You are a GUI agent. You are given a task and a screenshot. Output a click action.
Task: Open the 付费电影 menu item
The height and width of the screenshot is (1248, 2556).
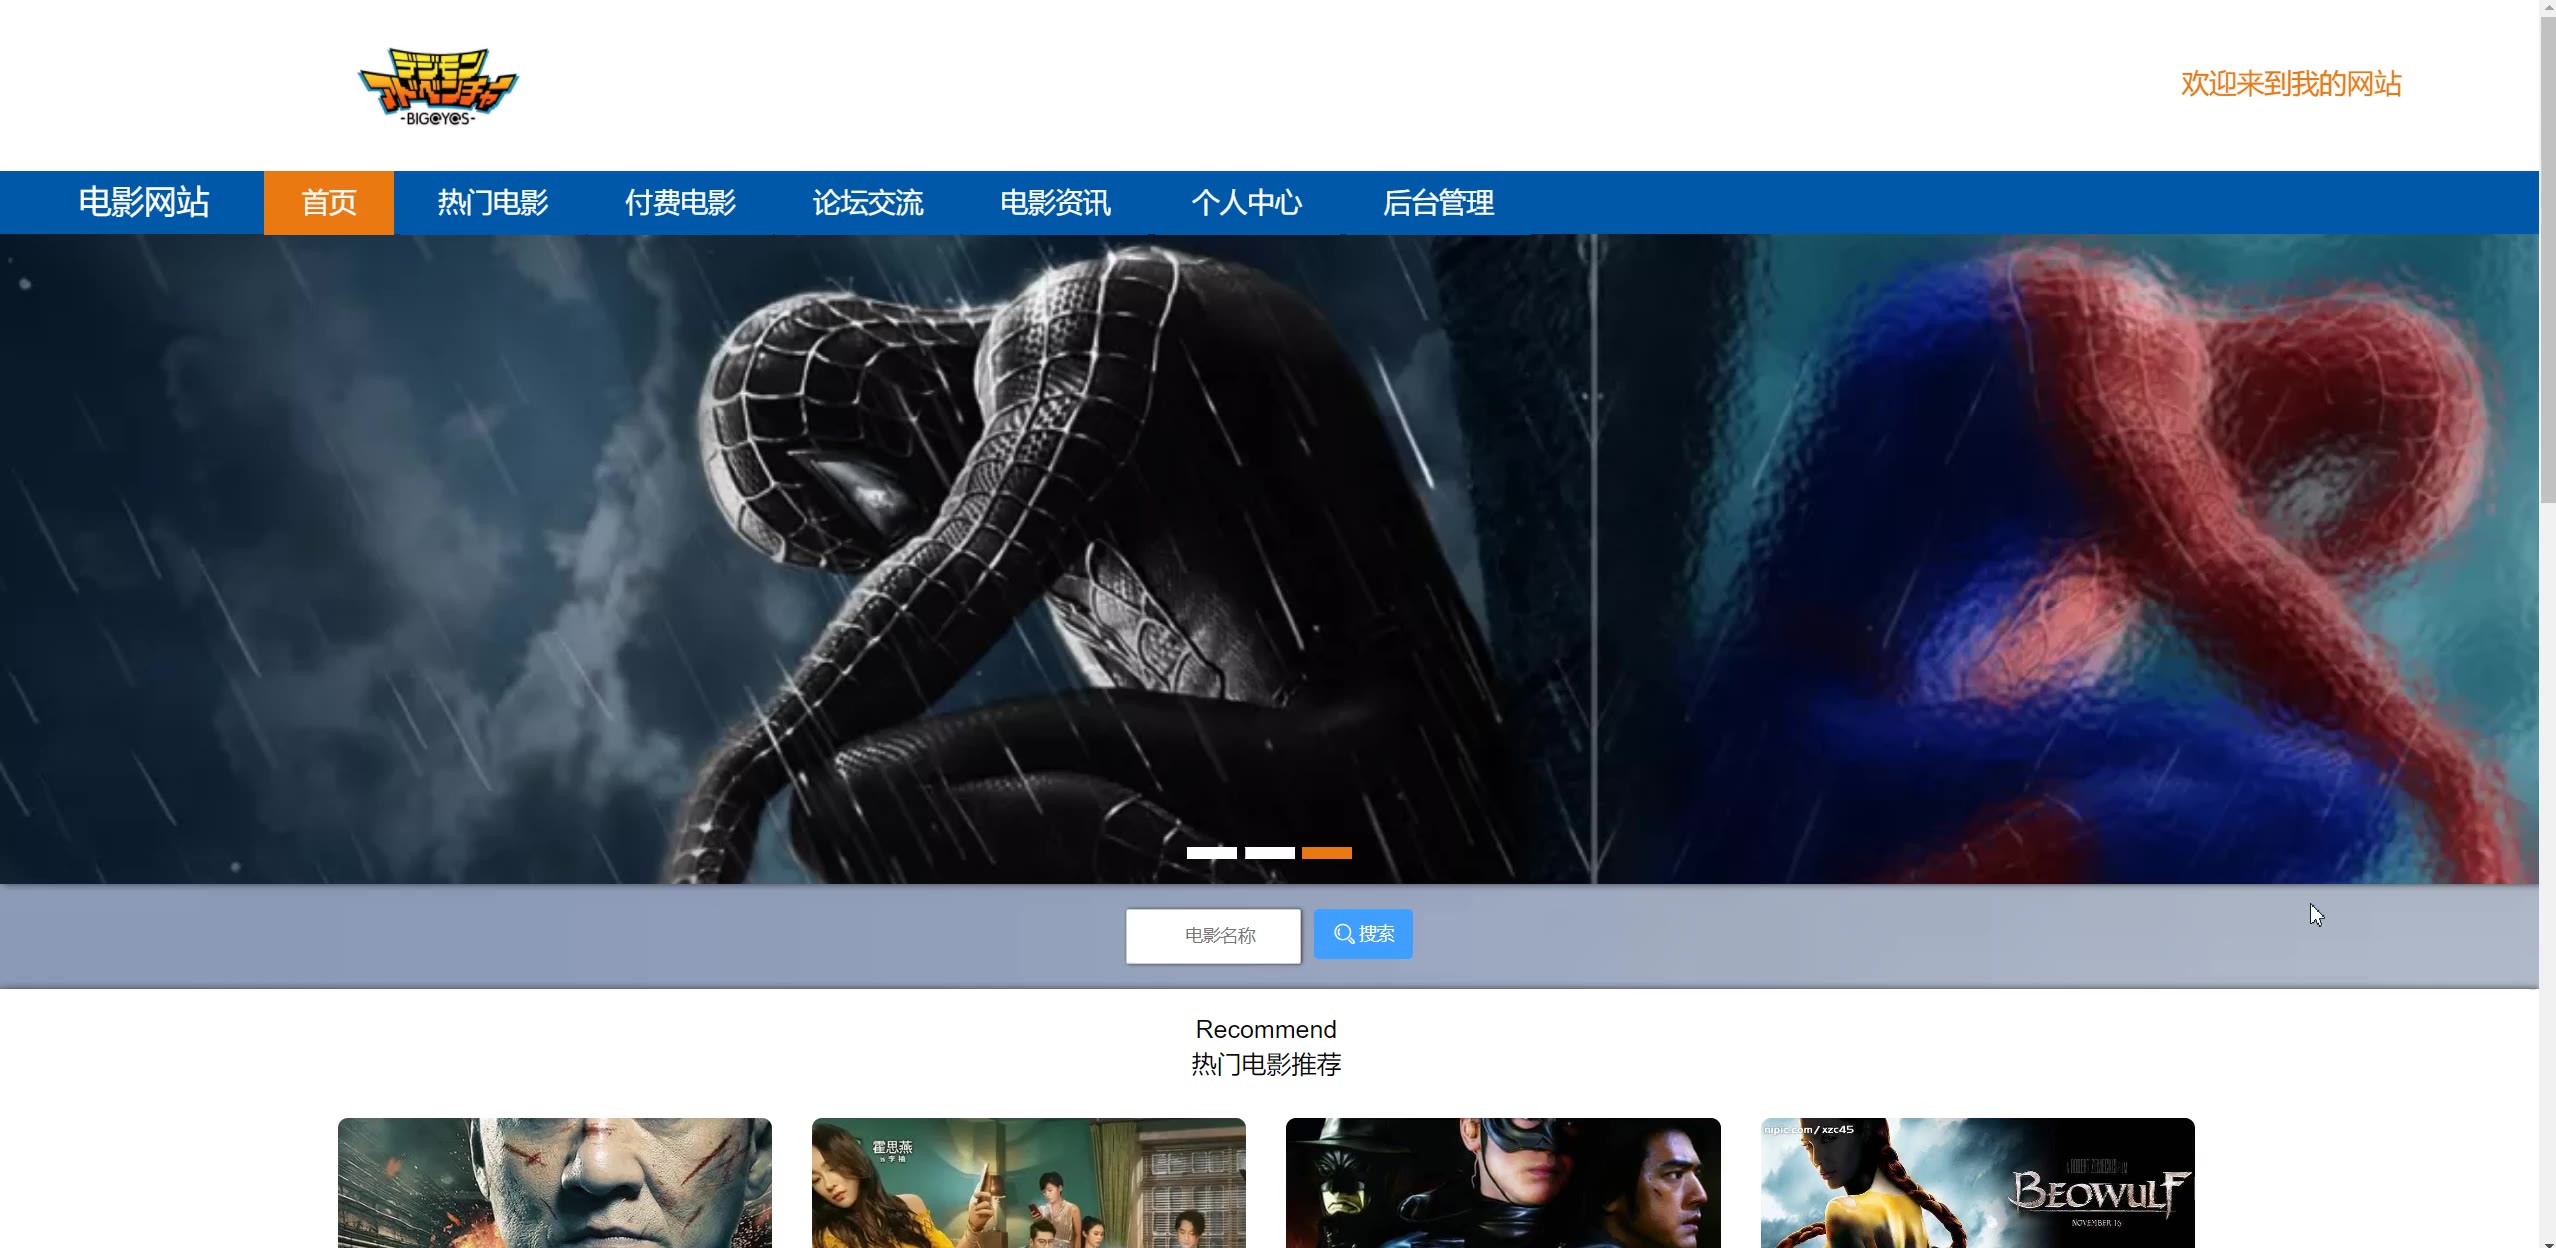(x=680, y=203)
